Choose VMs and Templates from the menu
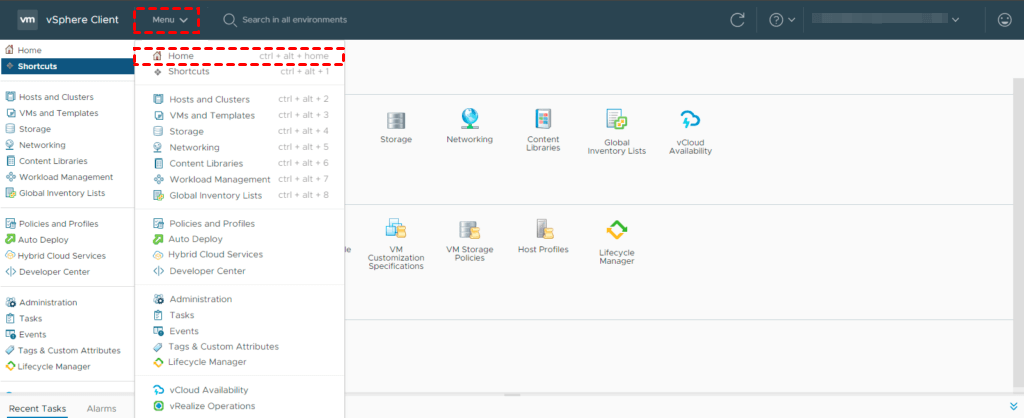 (x=240, y=116)
